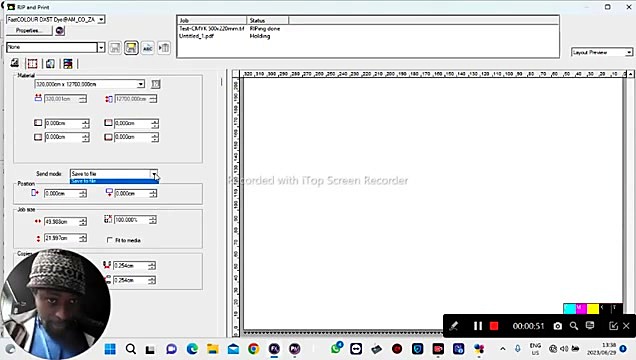The width and height of the screenshot is (636, 360).
Task: Click the grayed-out save preset icon
Action: (115, 48)
